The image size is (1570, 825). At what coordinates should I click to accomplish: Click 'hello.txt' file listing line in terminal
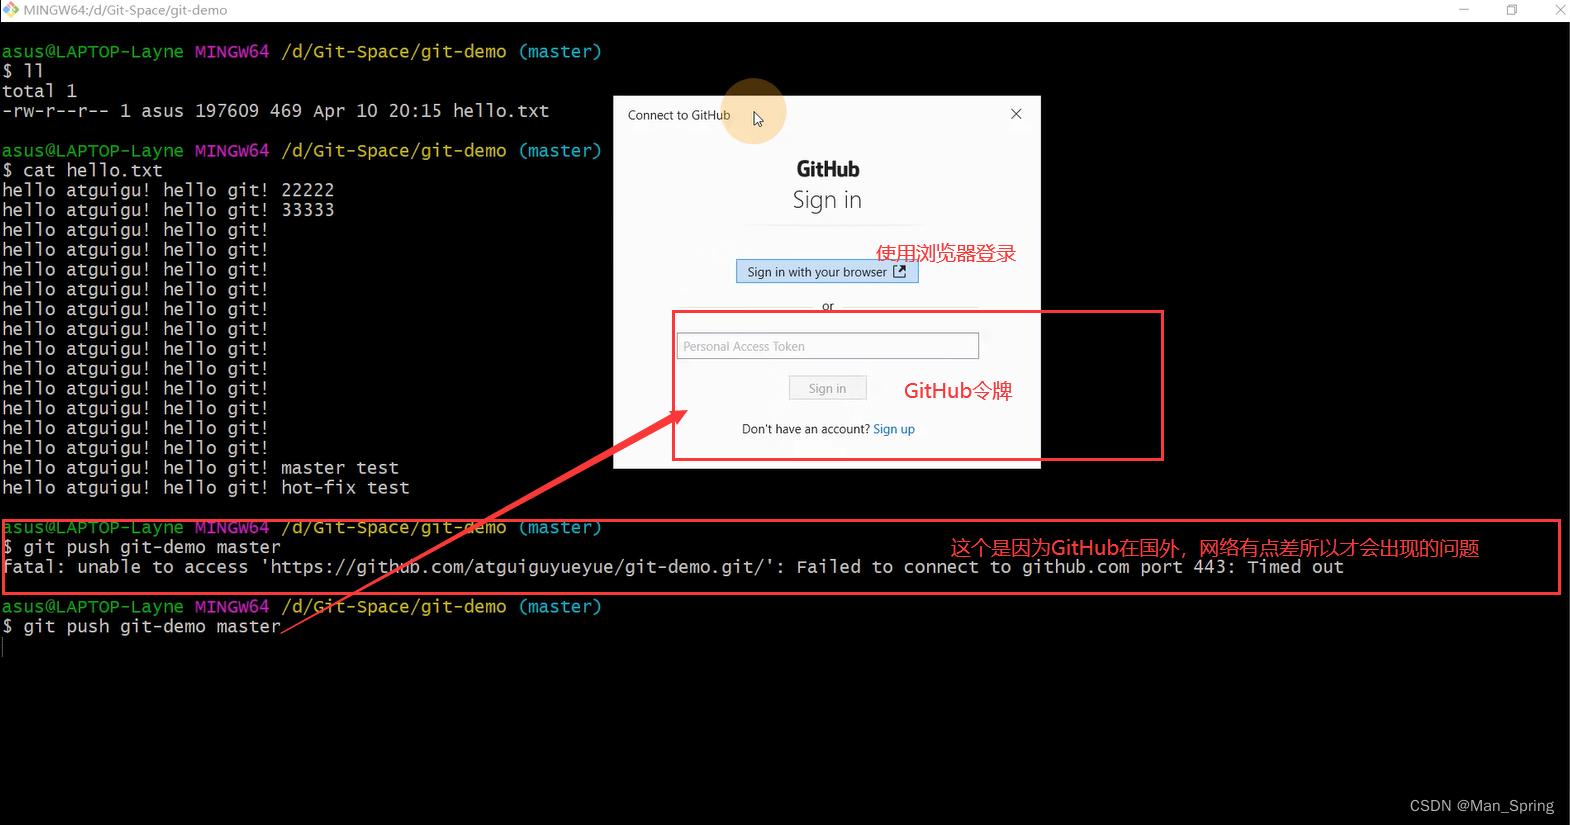pos(276,111)
